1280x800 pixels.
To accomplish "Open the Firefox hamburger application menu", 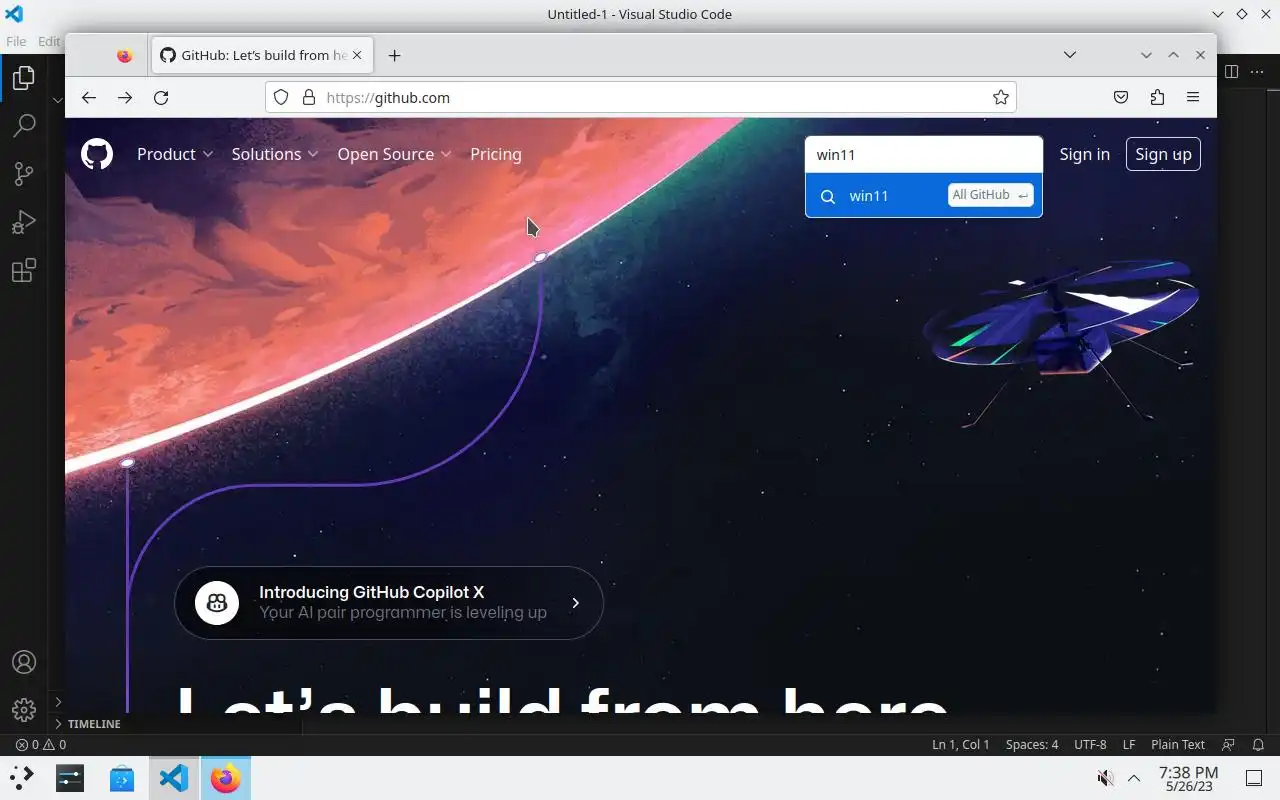I will tap(1193, 97).
